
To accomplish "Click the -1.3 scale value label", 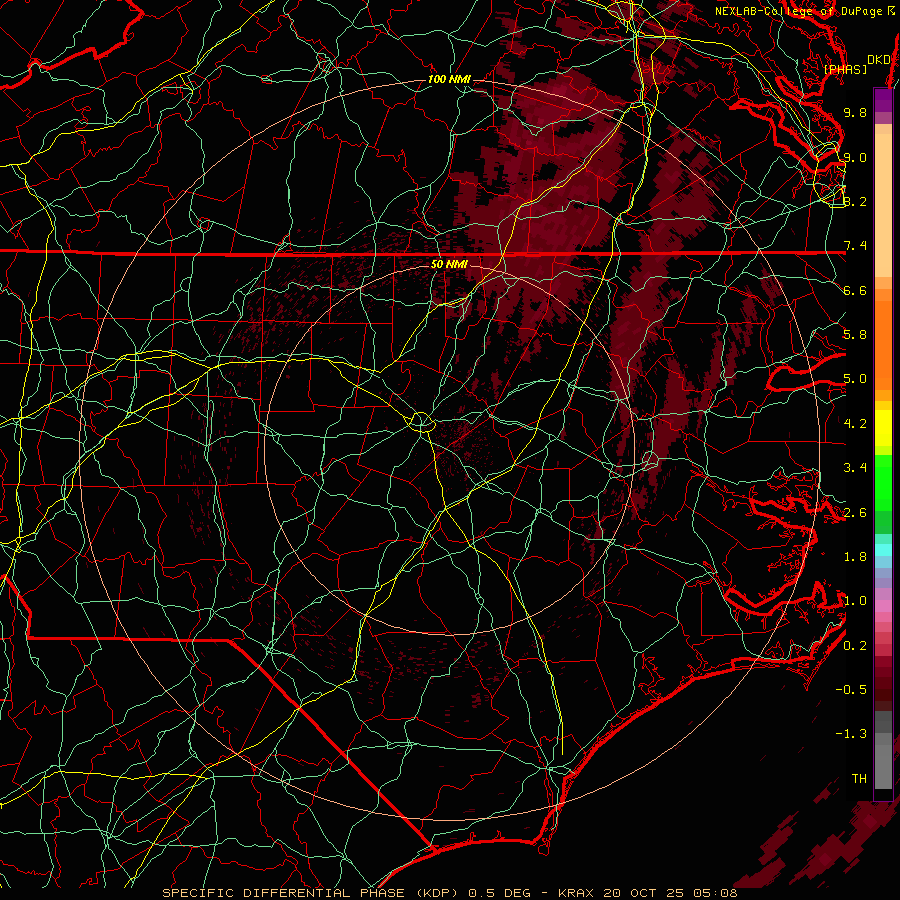I will (852, 734).
